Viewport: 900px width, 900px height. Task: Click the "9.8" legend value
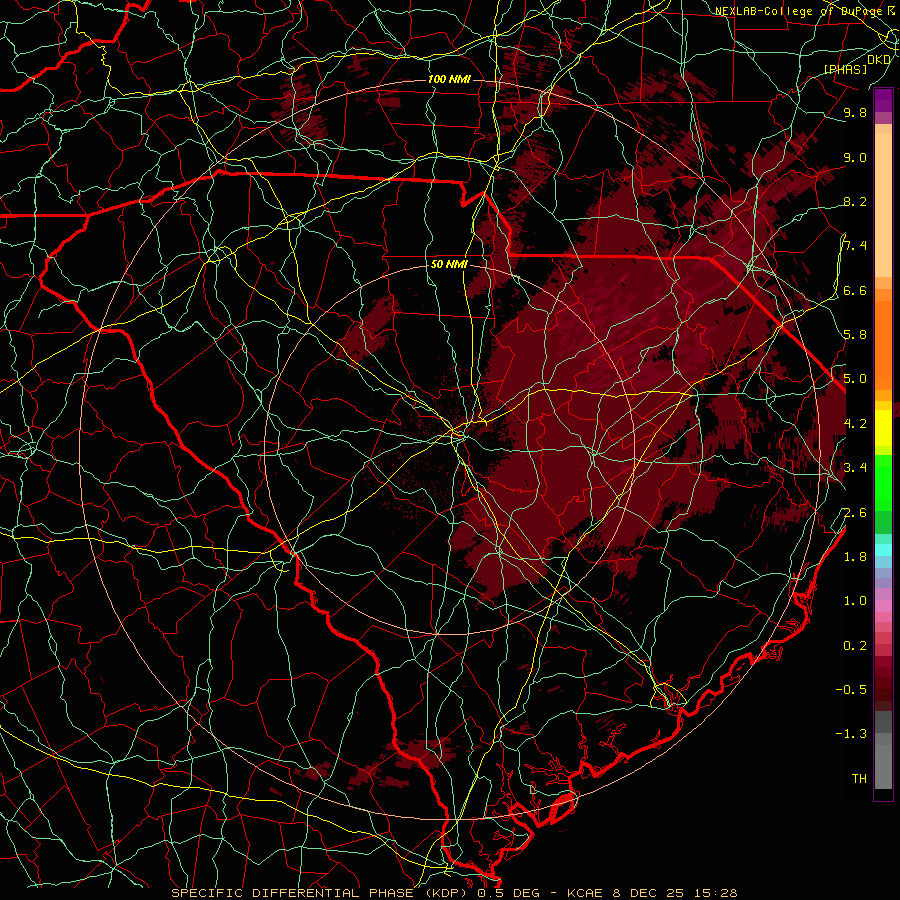click(x=855, y=112)
